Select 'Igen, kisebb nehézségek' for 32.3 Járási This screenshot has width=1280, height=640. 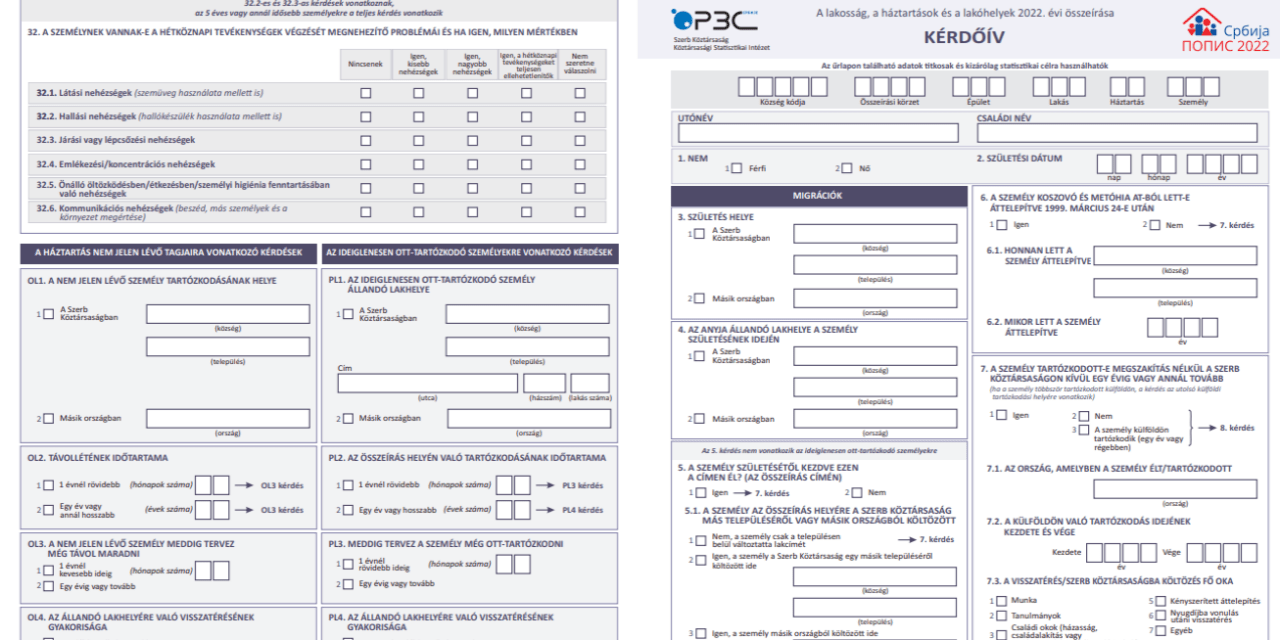coord(419,141)
